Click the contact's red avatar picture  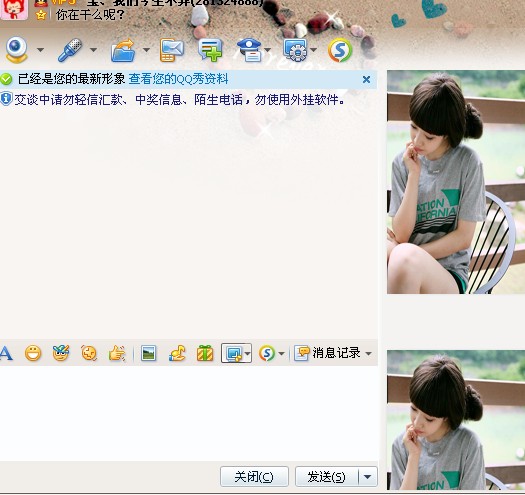point(13,9)
